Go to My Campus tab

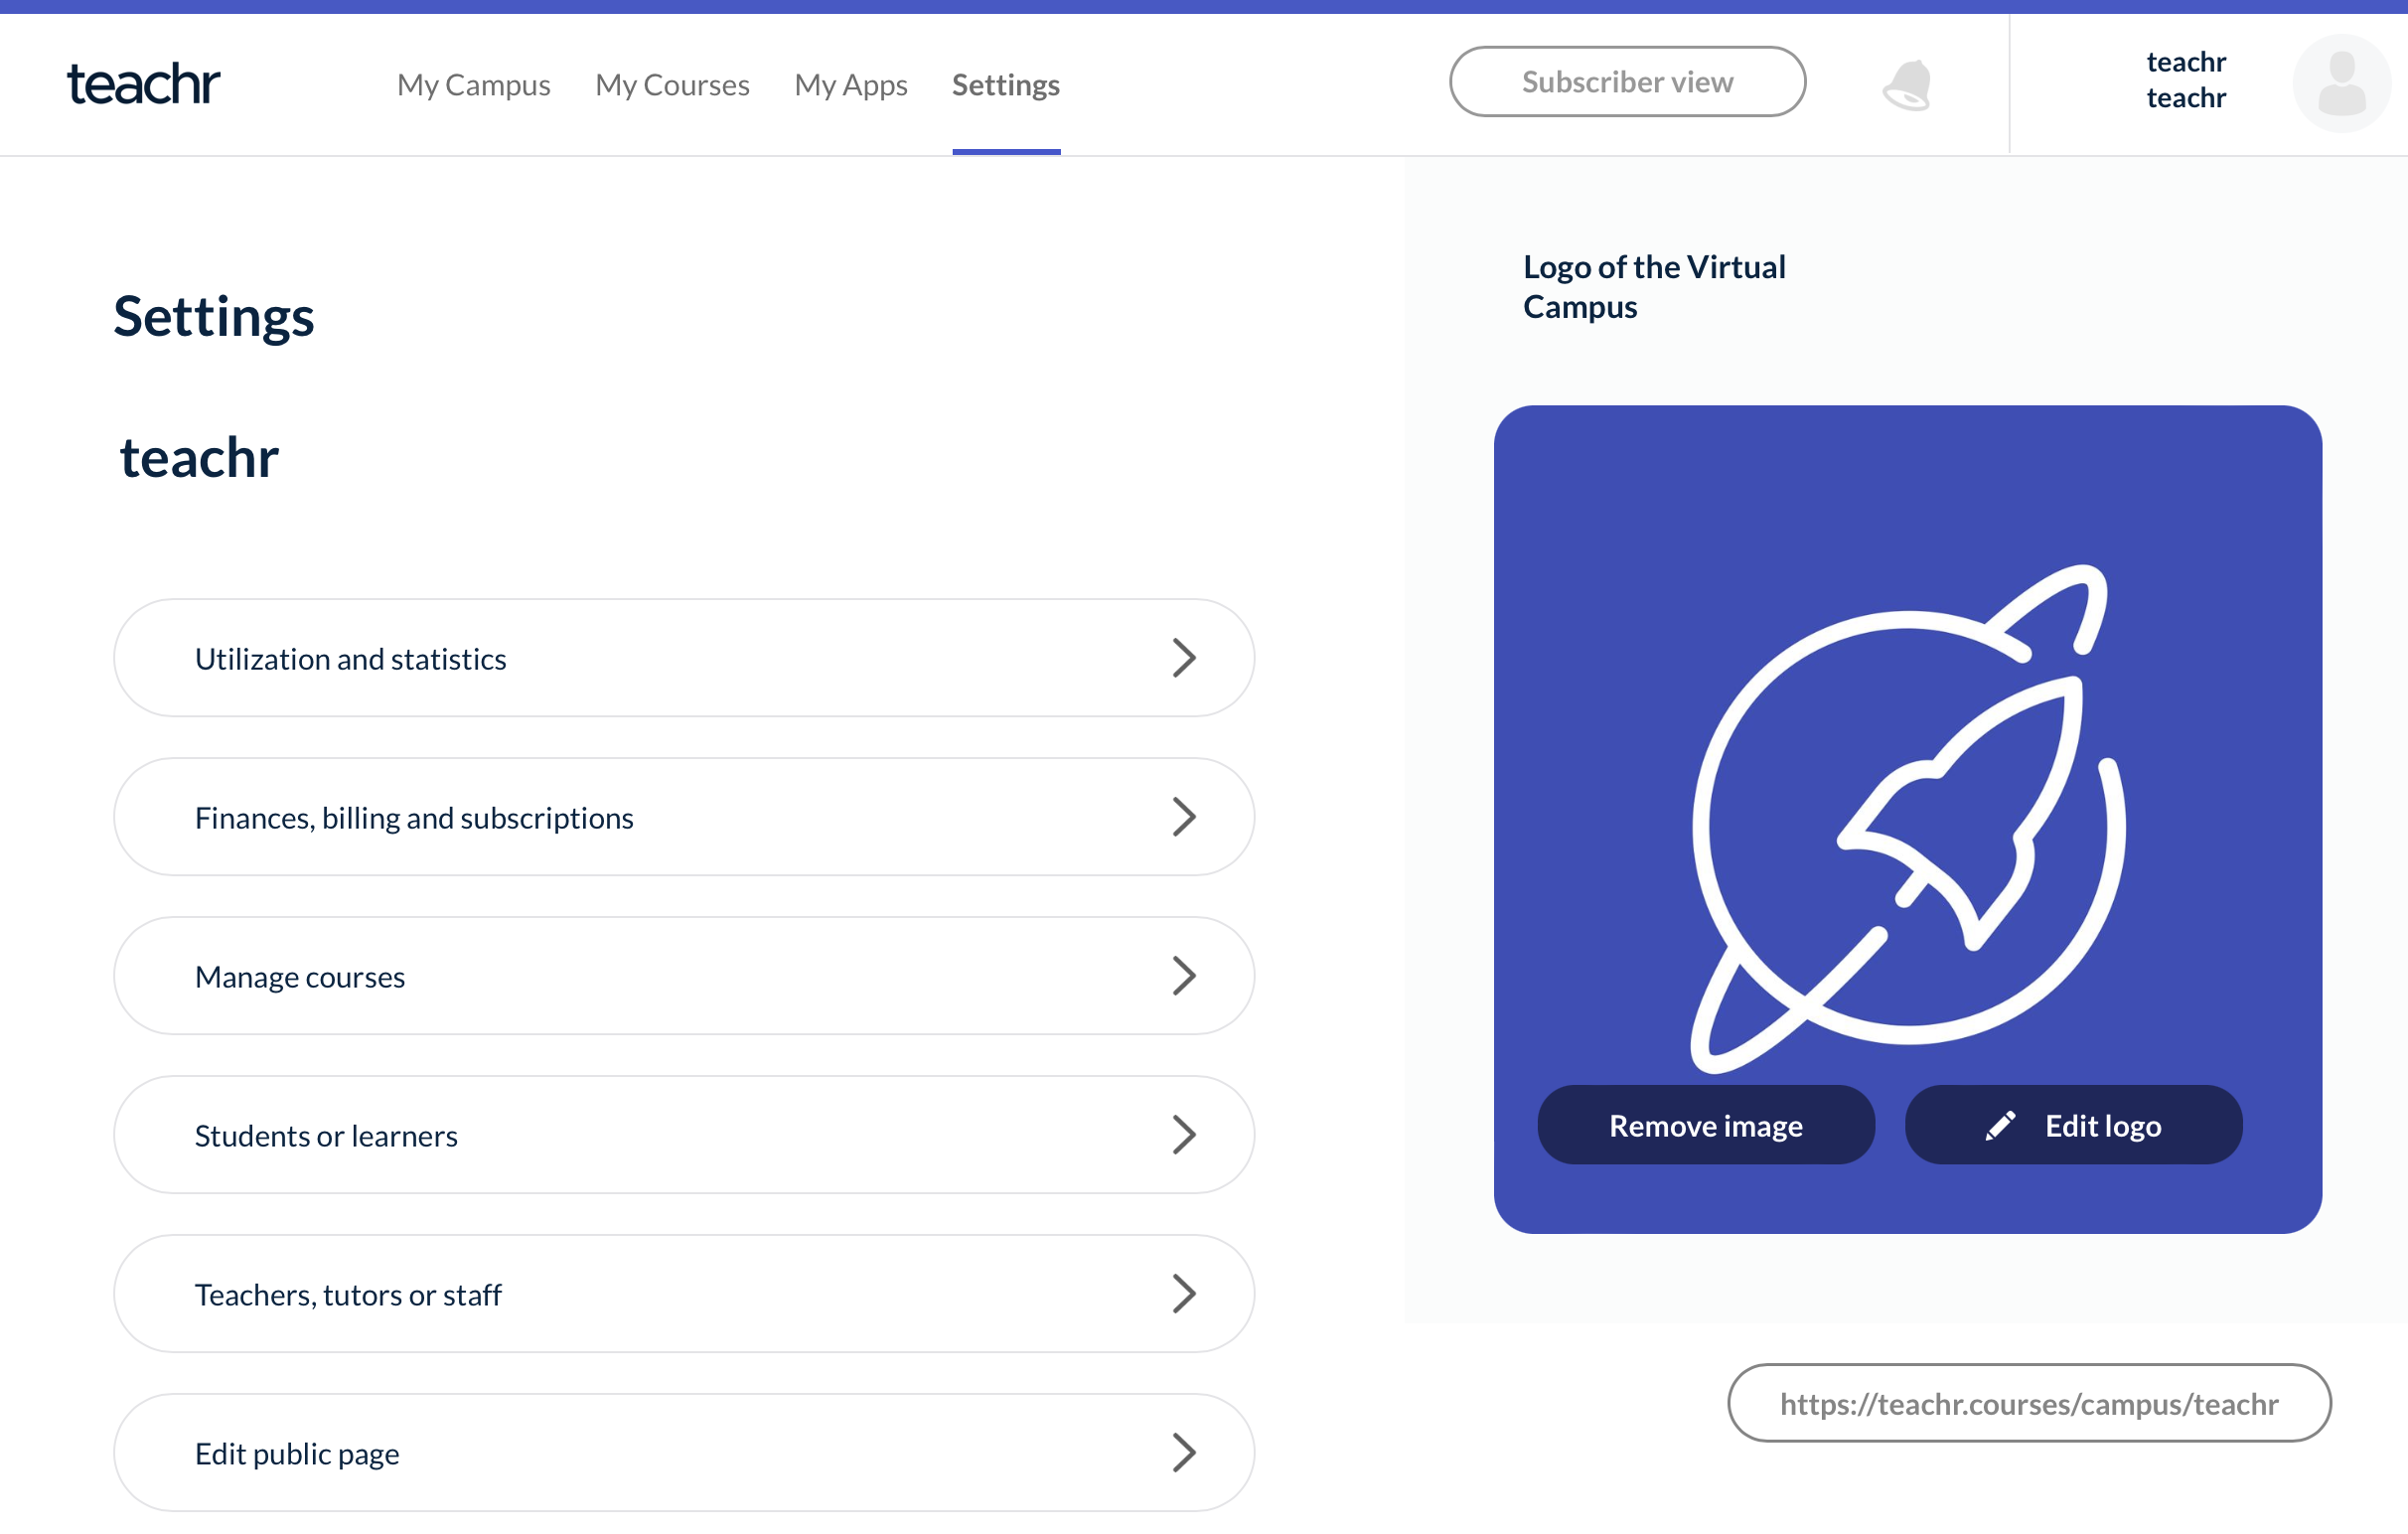click(473, 85)
